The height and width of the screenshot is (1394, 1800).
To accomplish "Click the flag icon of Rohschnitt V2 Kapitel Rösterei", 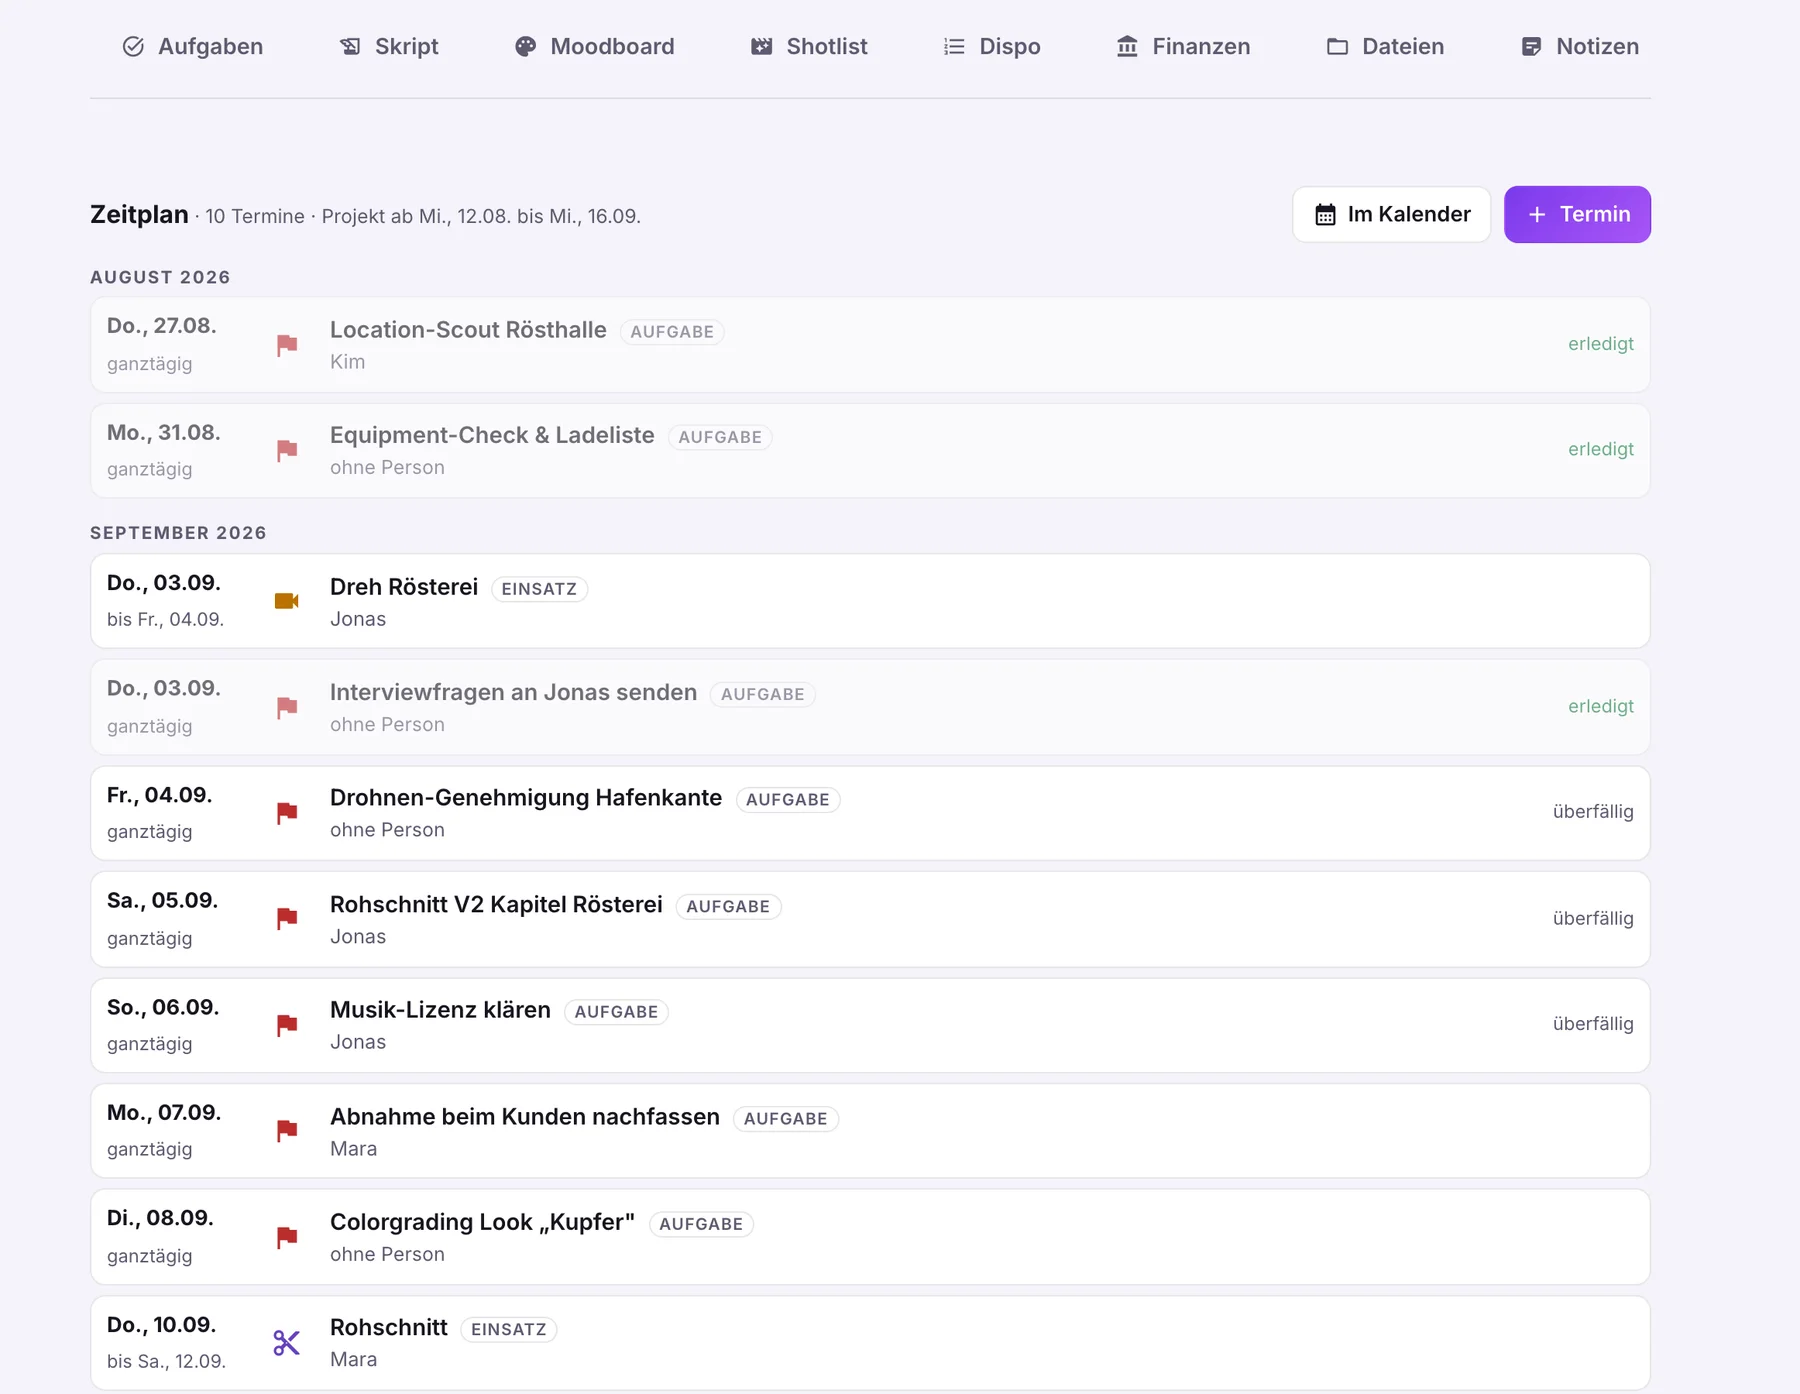I will click(287, 919).
